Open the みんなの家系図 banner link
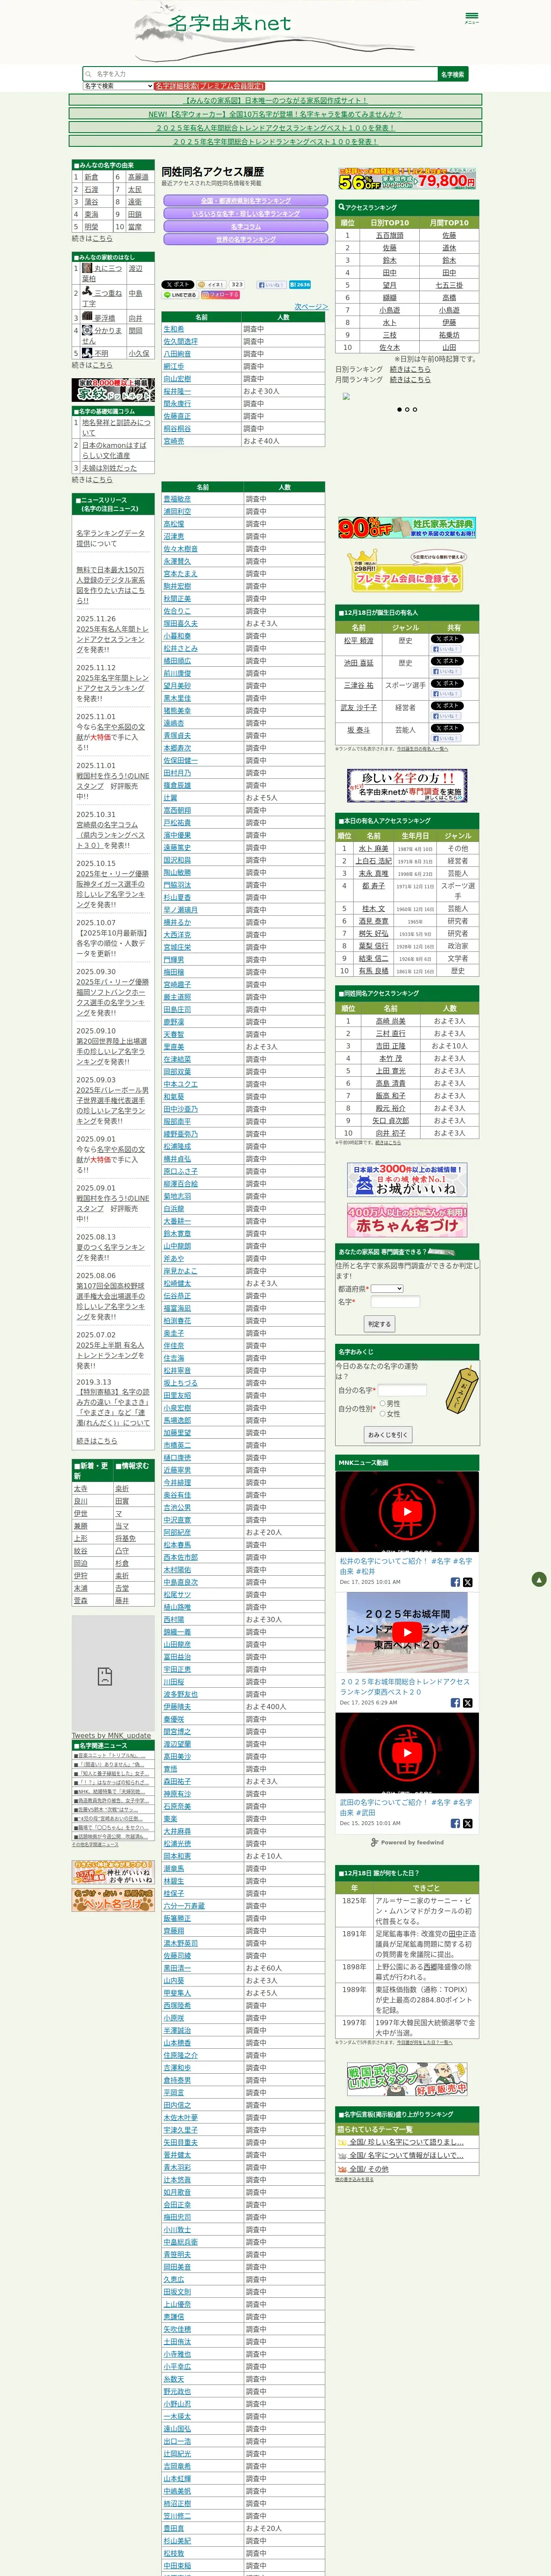 [275, 100]
